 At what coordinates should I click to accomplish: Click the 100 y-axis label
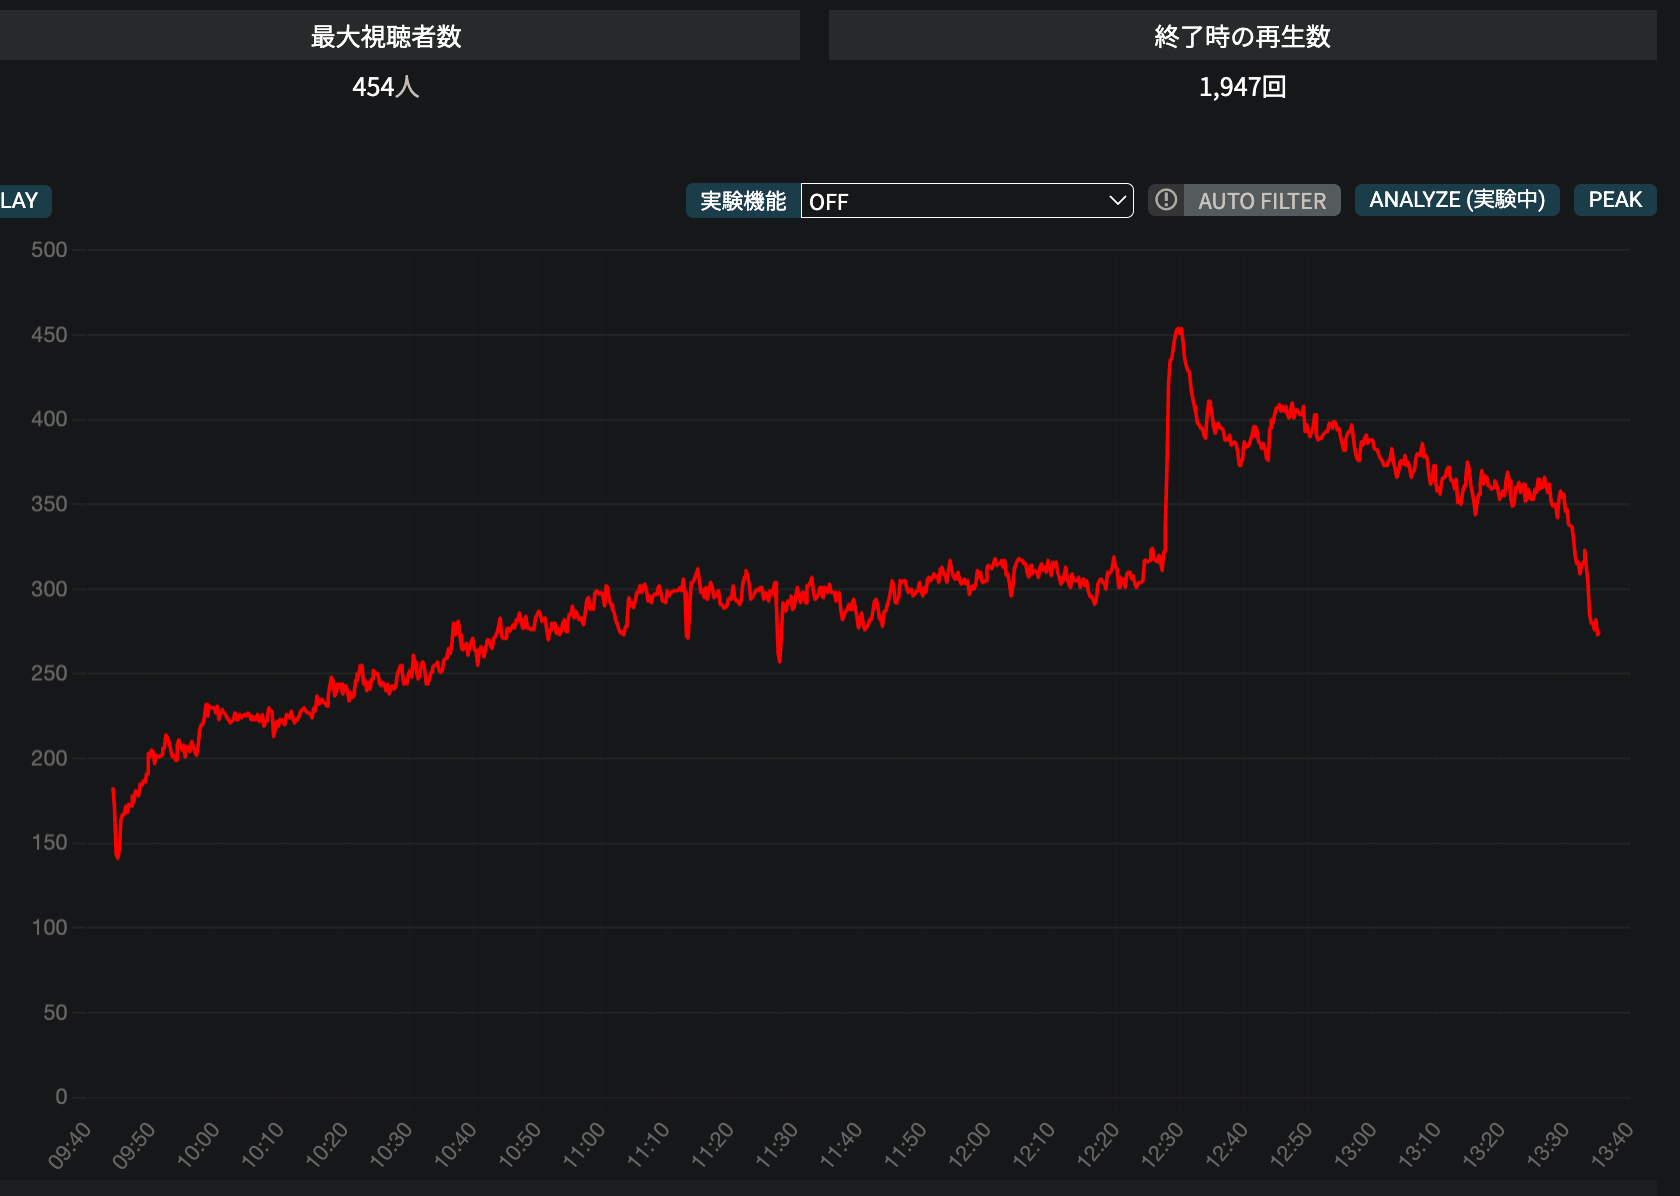click(49, 927)
